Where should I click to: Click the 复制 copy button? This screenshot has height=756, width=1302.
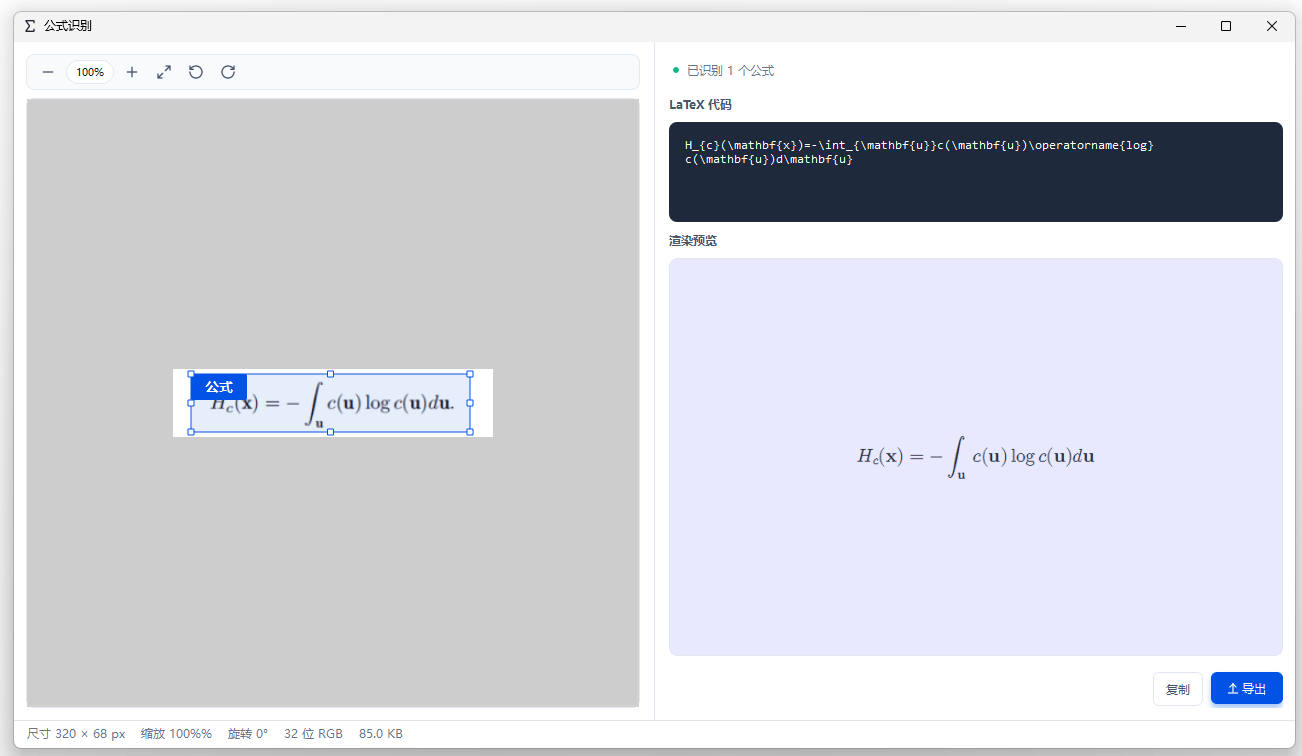coord(1178,689)
